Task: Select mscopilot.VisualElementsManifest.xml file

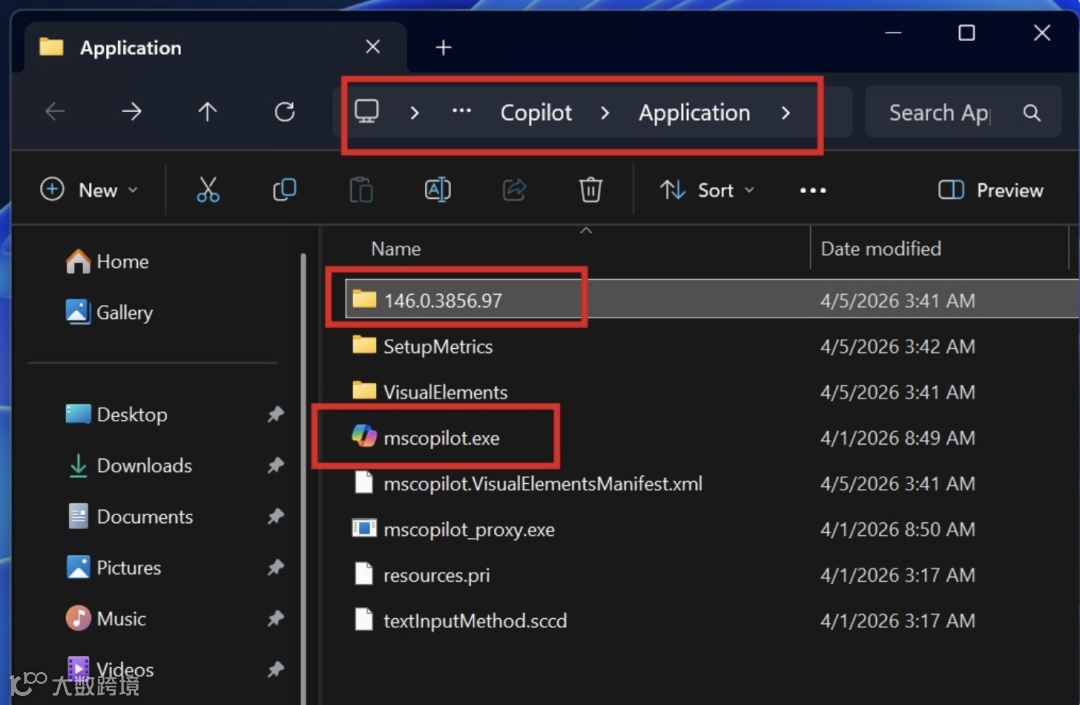Action: click(543, 484)
